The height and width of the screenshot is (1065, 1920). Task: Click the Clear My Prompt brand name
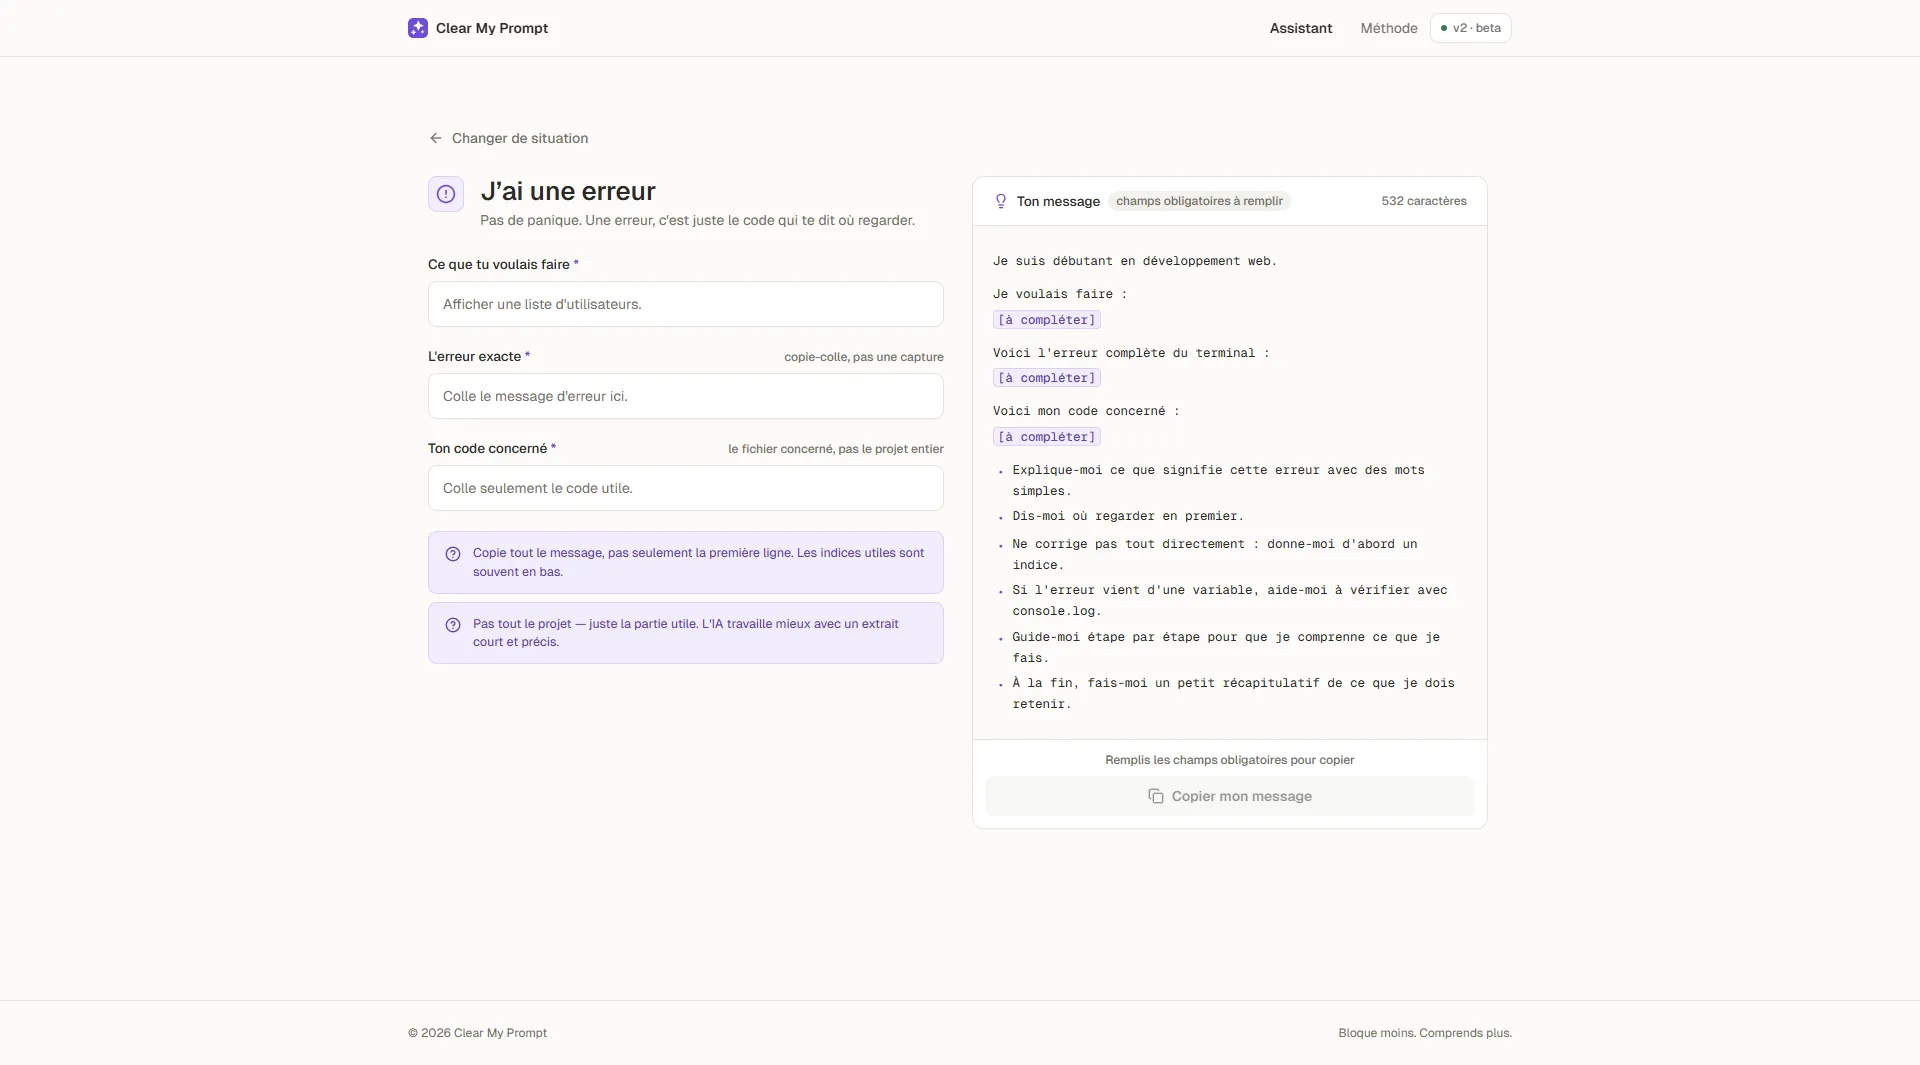tap(492, 28)
